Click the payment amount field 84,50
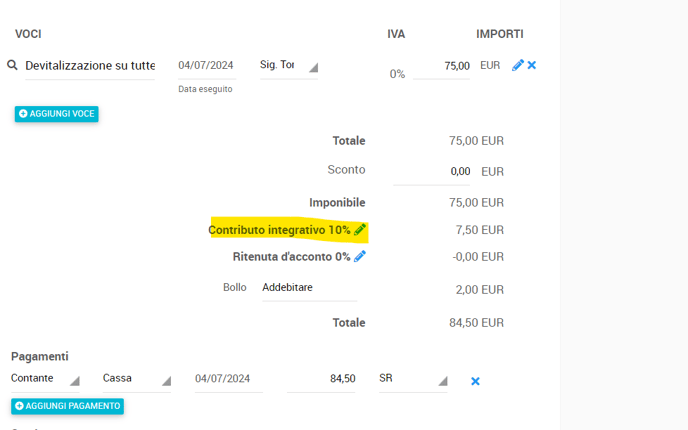The image size is (688, 430). click(x=322, y=379)
